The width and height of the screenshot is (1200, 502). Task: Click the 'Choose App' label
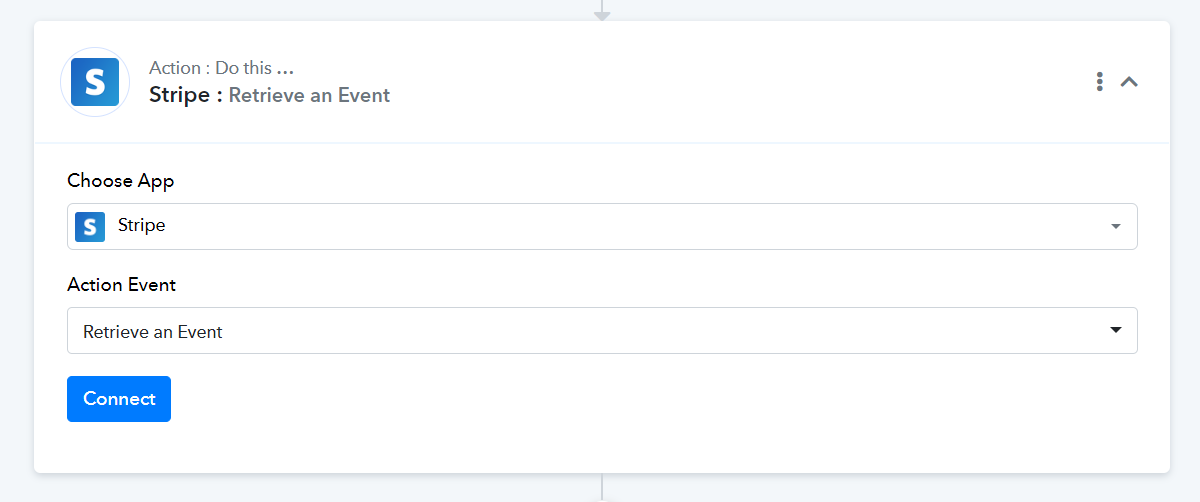click(x=121, y=181)
